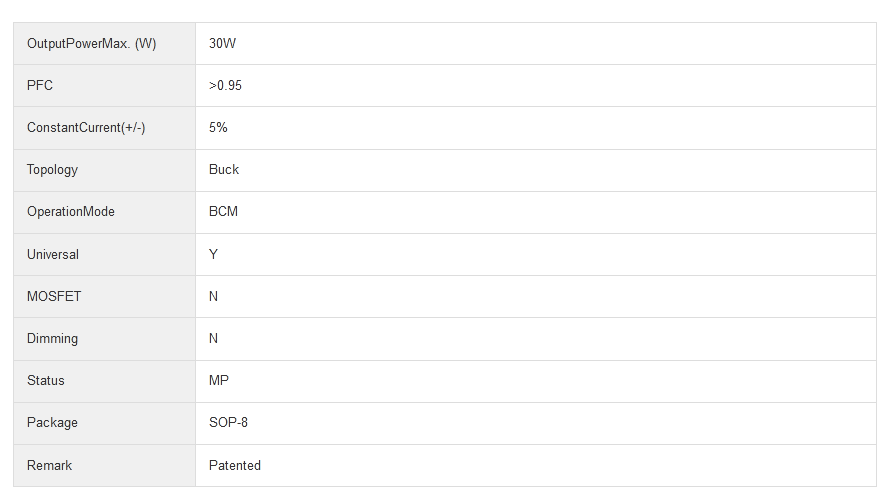Click the >0.95 PFC value

[225, 86]
